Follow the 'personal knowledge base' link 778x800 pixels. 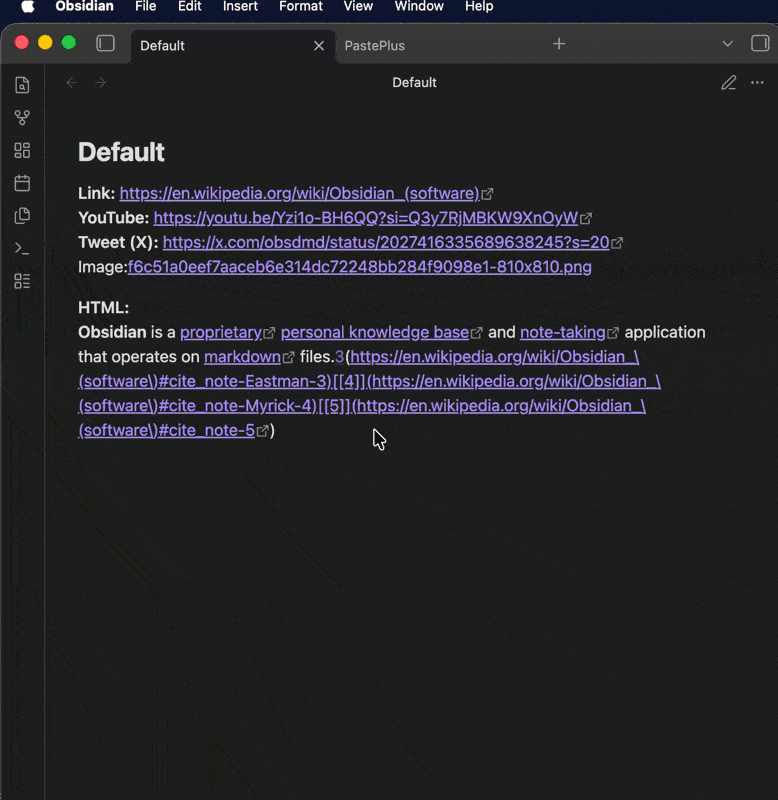[375, 333]
